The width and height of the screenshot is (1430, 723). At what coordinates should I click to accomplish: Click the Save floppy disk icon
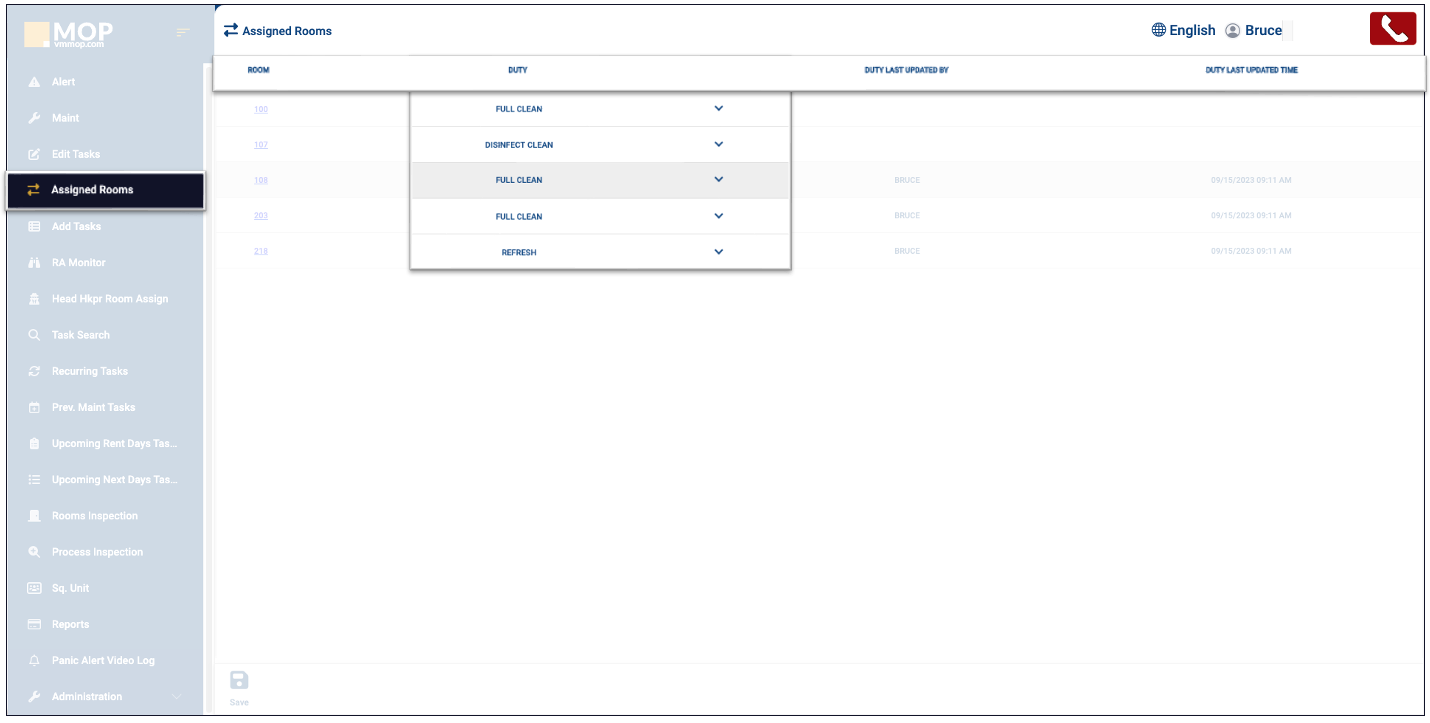(x=239, y=681)
